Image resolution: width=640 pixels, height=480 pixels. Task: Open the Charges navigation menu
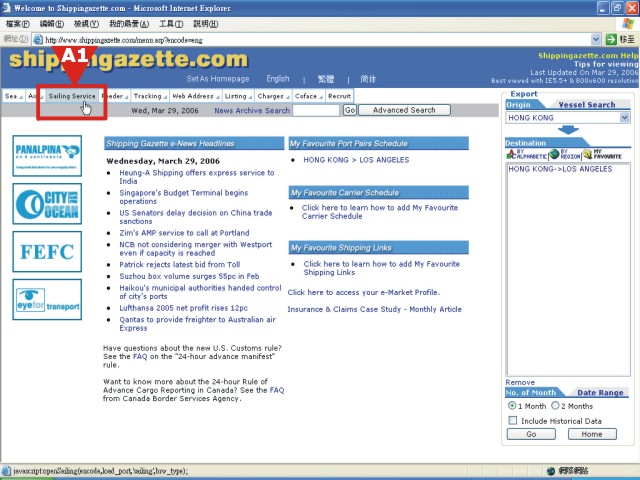pos(273,96)
